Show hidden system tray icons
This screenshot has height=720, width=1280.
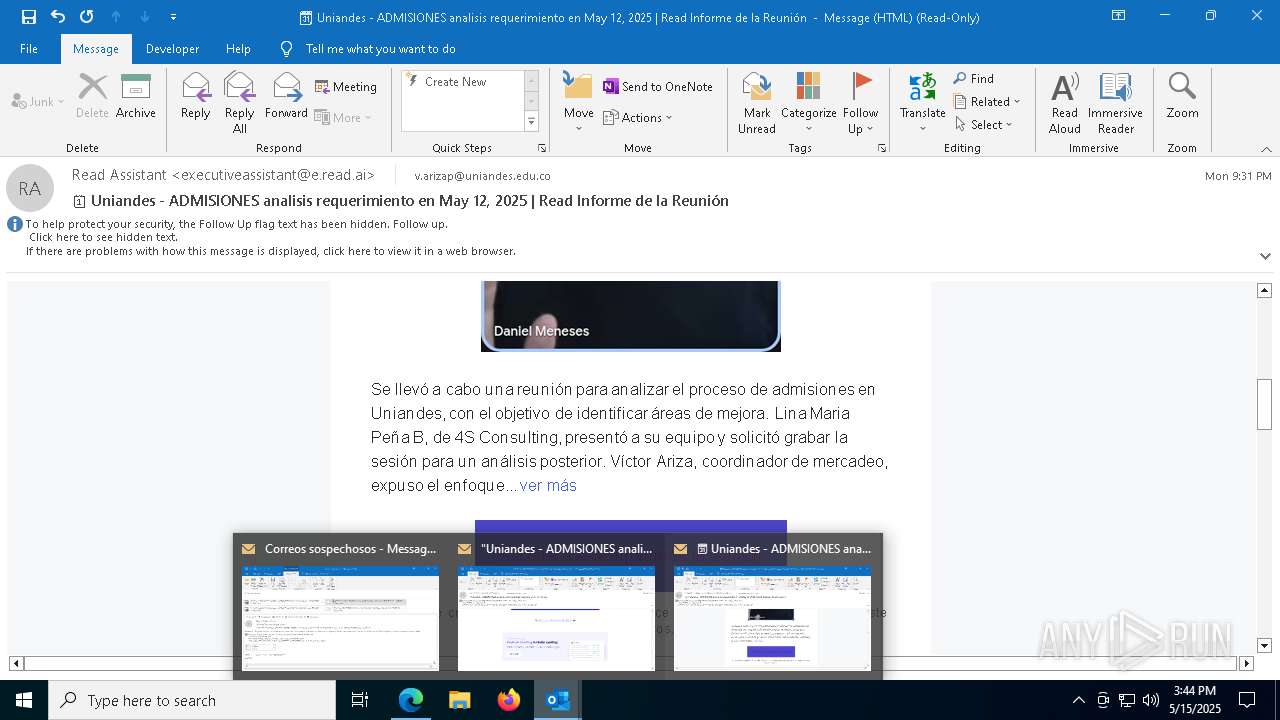point(1078,700)
